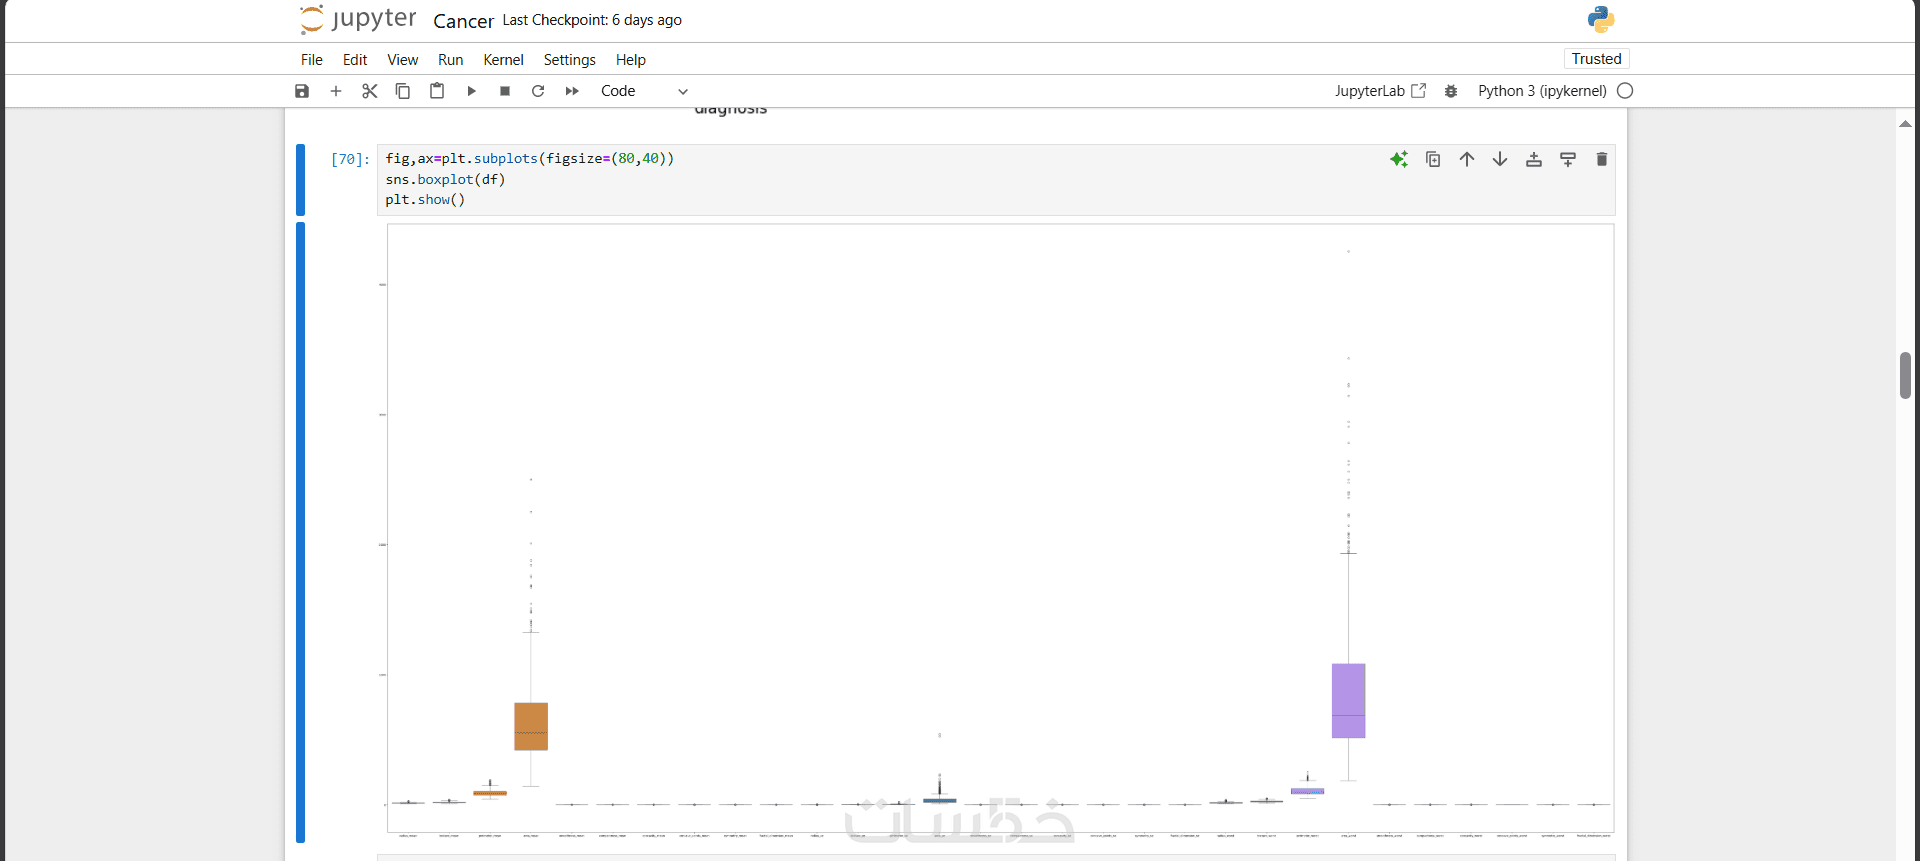Save the notebook with the floppy disk icon

[x=302, y=91]
